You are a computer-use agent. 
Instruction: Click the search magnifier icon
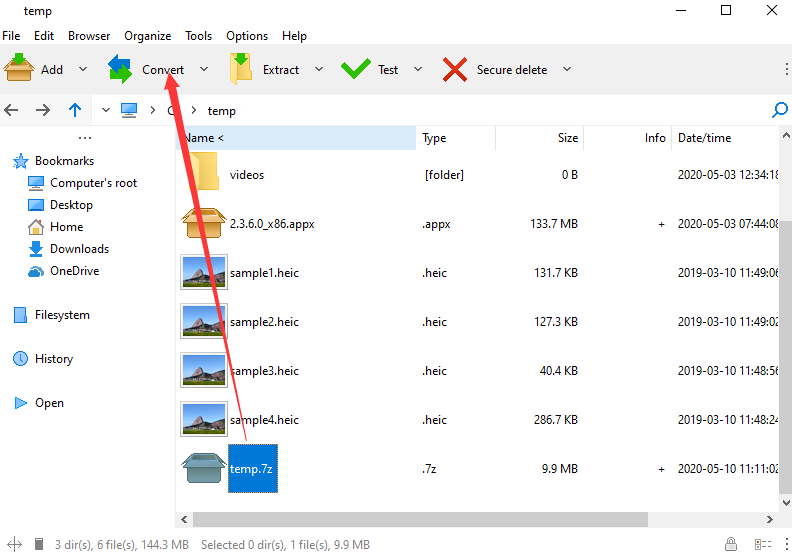780,110
